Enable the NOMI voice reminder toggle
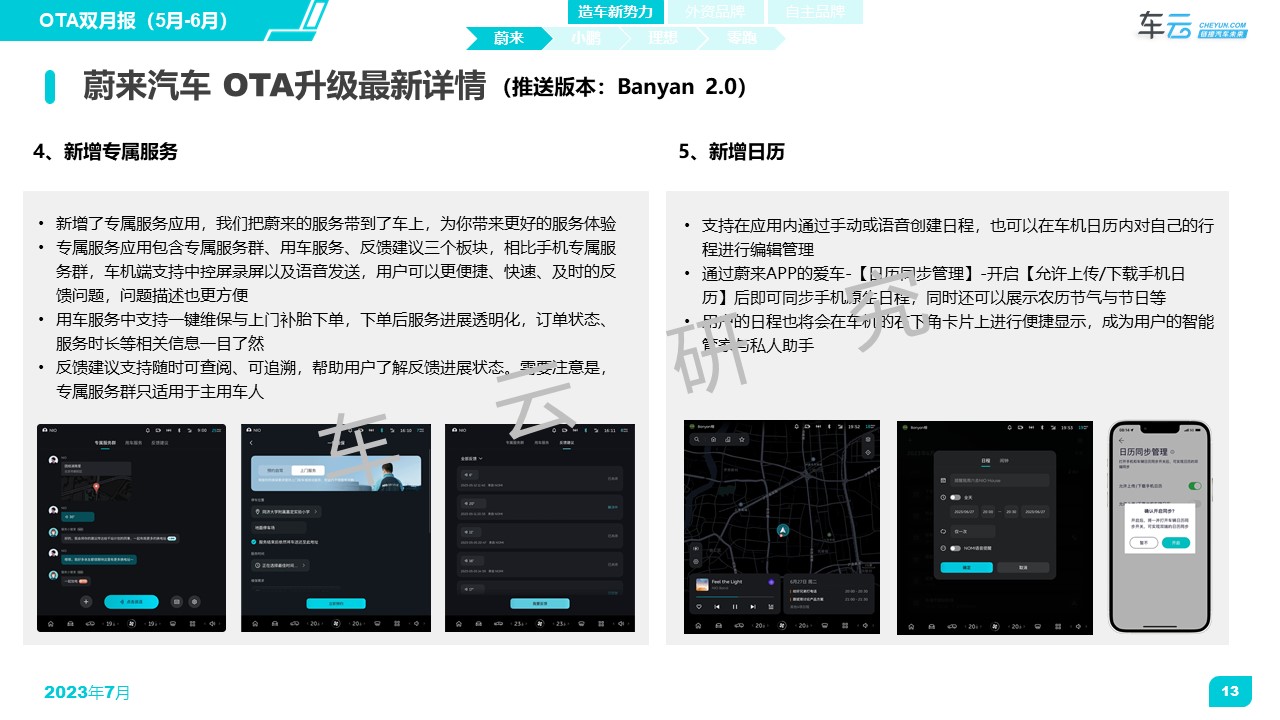The height and width of the screenshot is (720, 1280). 955,548
